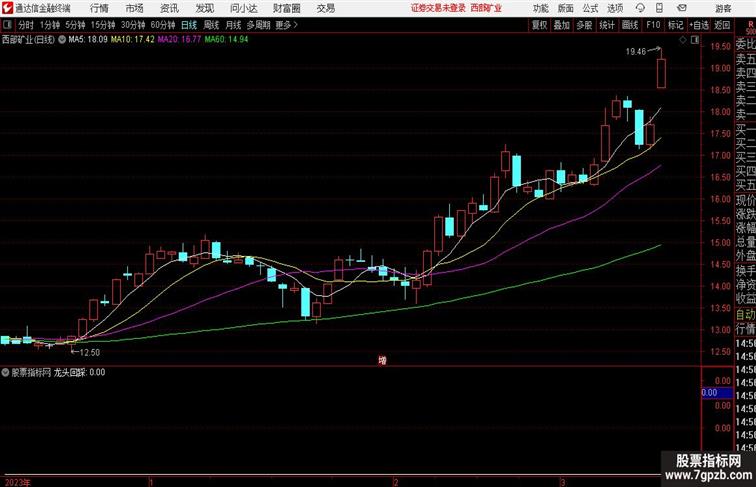Open the 功能 menu
756x487 pixels.
click(540, 8)
